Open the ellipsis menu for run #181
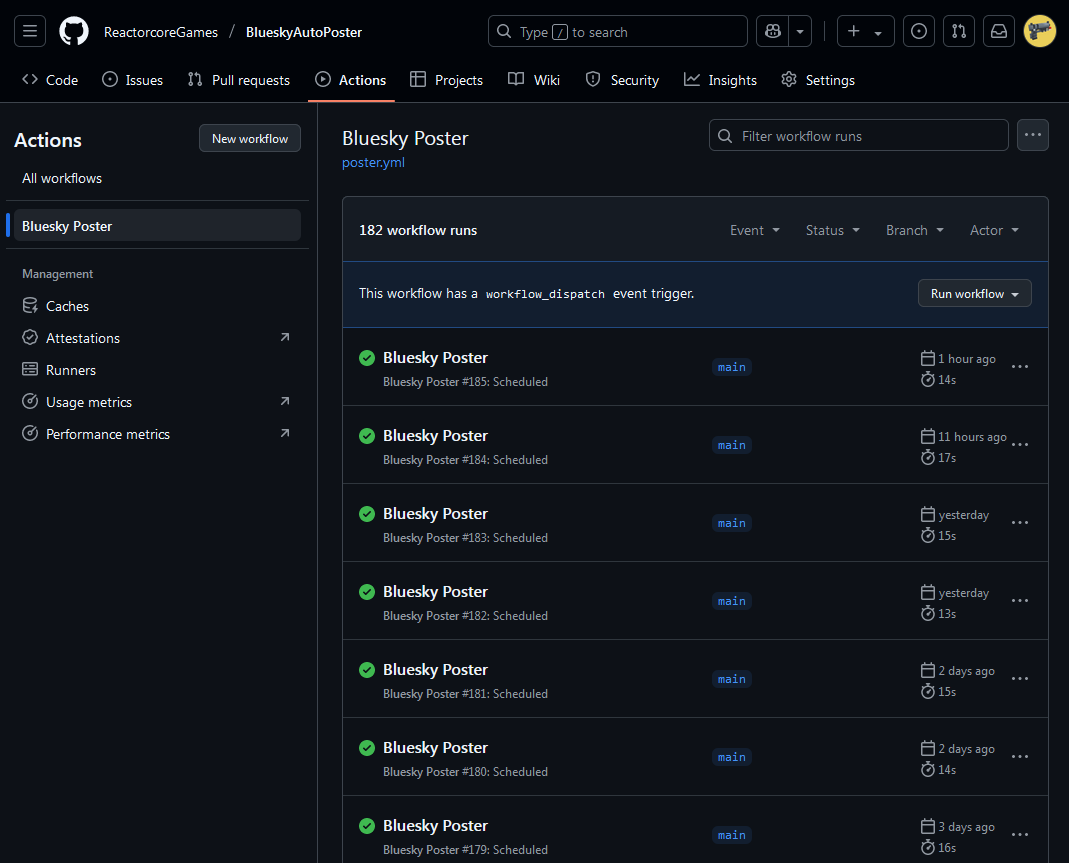Image resolution: width=1069 pixels, height=863 pixels. coord(1020,679)
